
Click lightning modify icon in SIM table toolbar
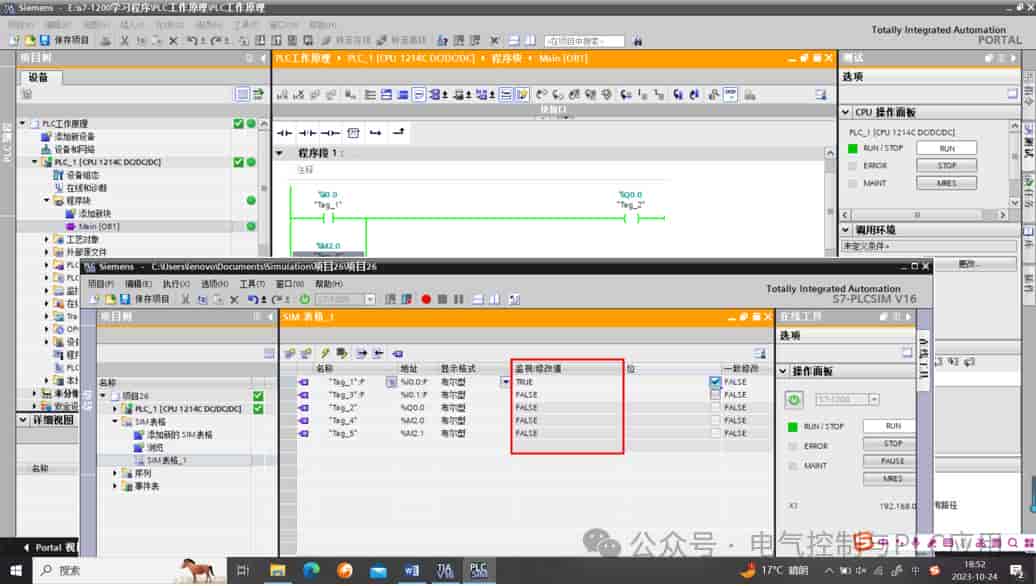coord(325,353)
